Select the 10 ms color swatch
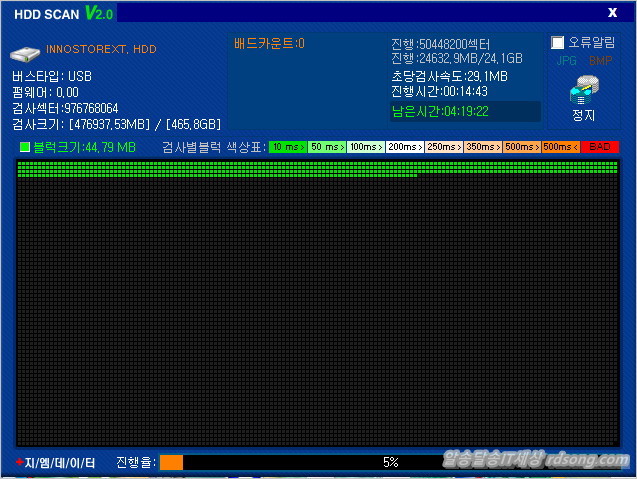The height and width of the screenshot is (479, 637). tap(288, 147)
